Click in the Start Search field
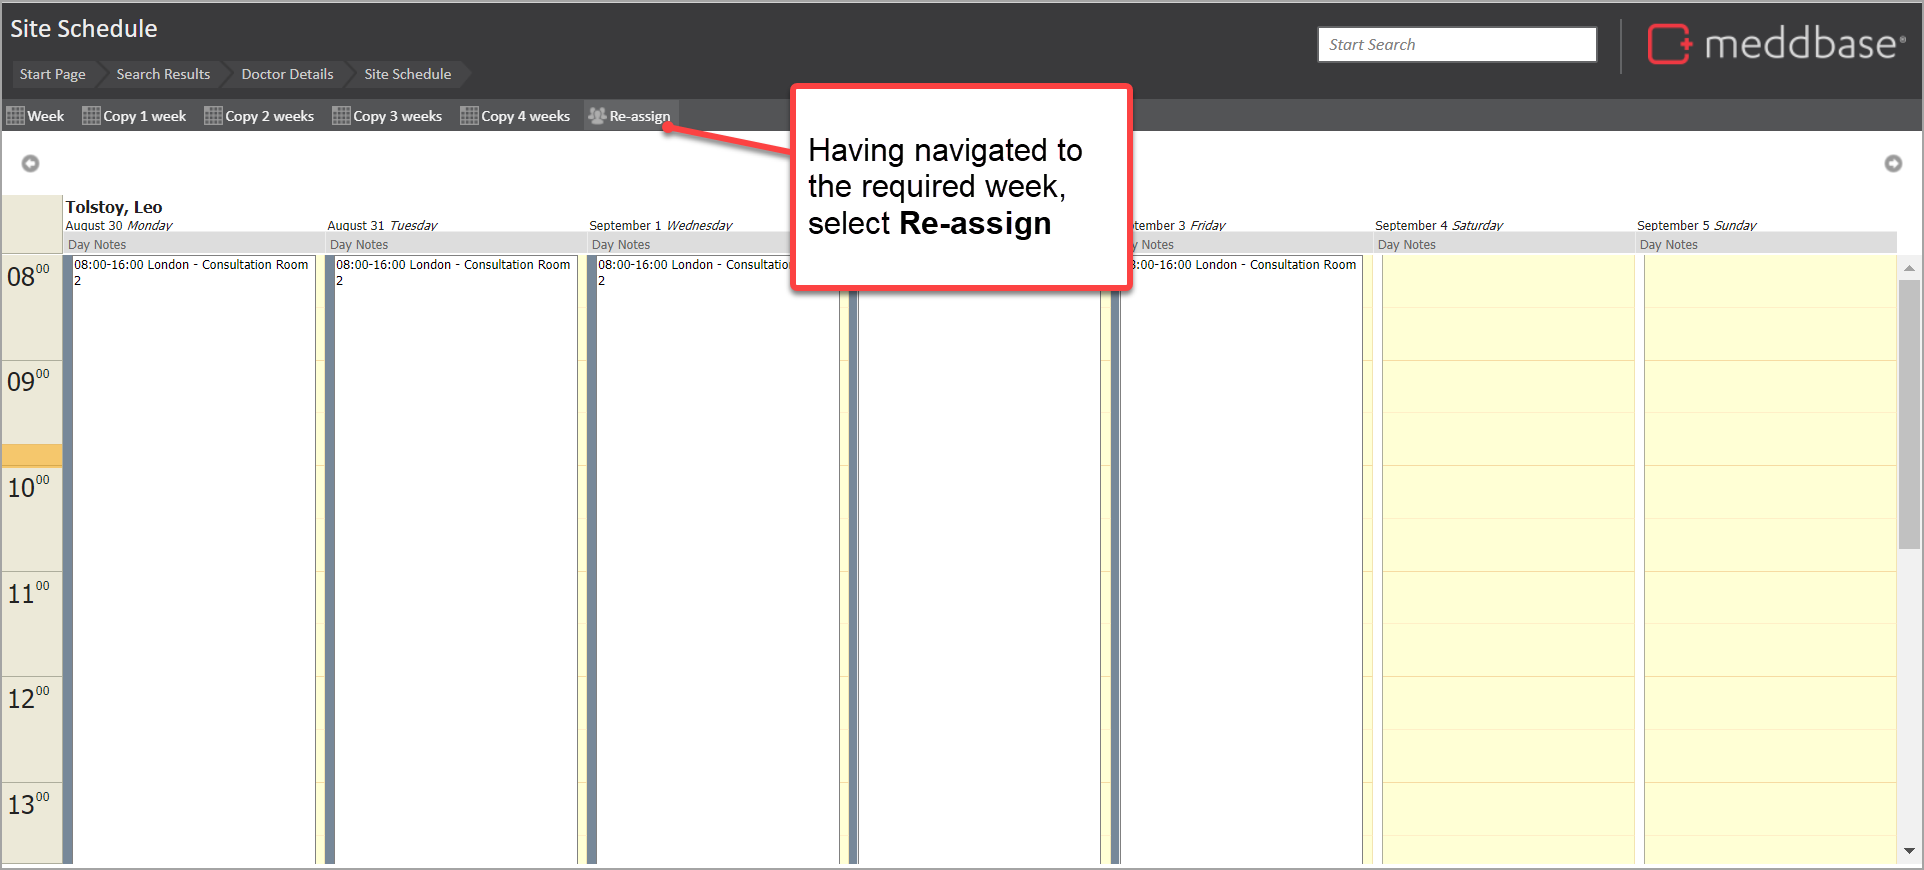The width and height of the screenshot is (1924, 870). click(x=1456, y=45)
